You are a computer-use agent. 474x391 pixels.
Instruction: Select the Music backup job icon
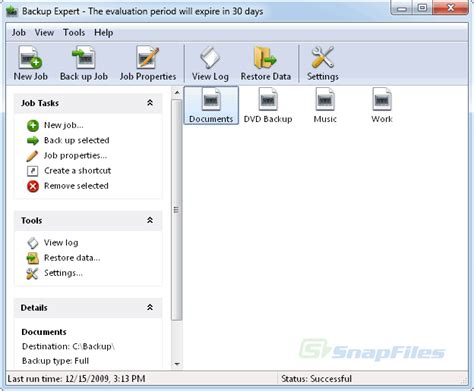[325, 105]
